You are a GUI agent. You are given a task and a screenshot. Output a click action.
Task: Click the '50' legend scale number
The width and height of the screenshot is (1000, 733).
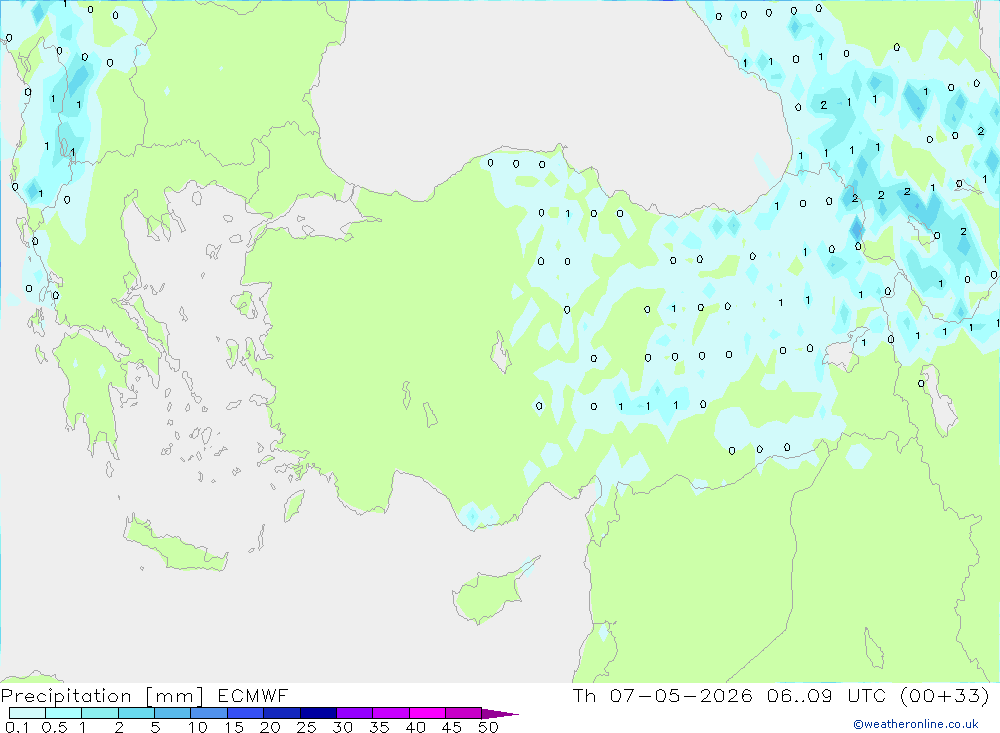pyautogui.click(x=489, y=727)
